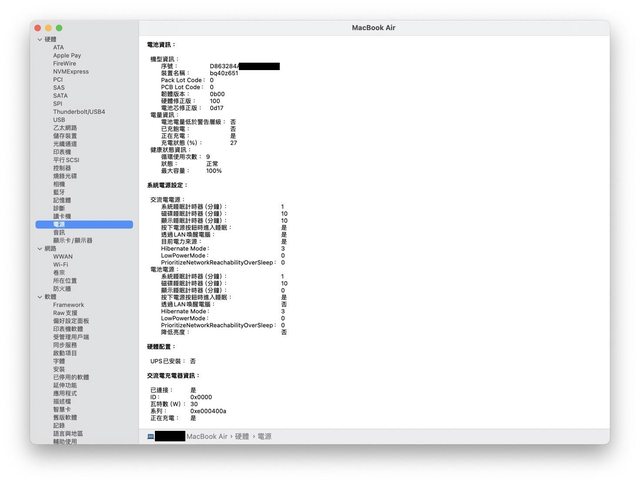Select 智慧卡 in the sidebar

click(x=62, y=409)
